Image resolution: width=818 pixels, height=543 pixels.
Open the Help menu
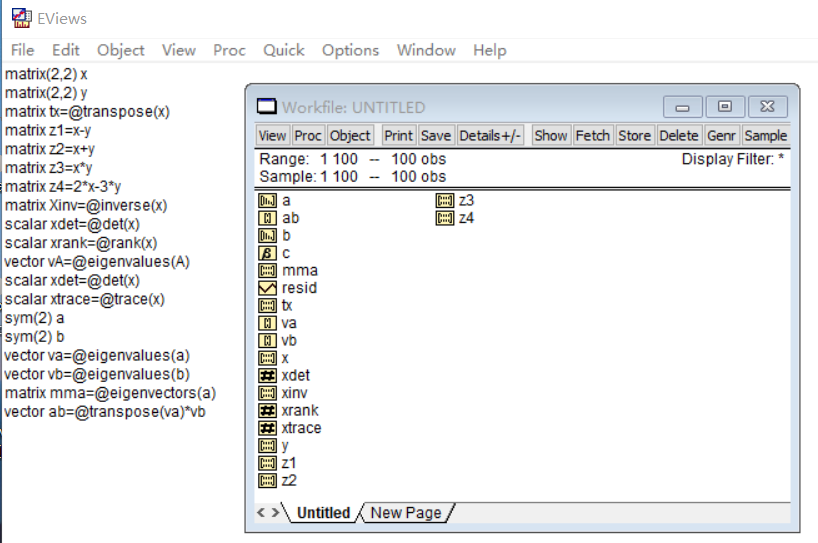[x=490, y=50]
